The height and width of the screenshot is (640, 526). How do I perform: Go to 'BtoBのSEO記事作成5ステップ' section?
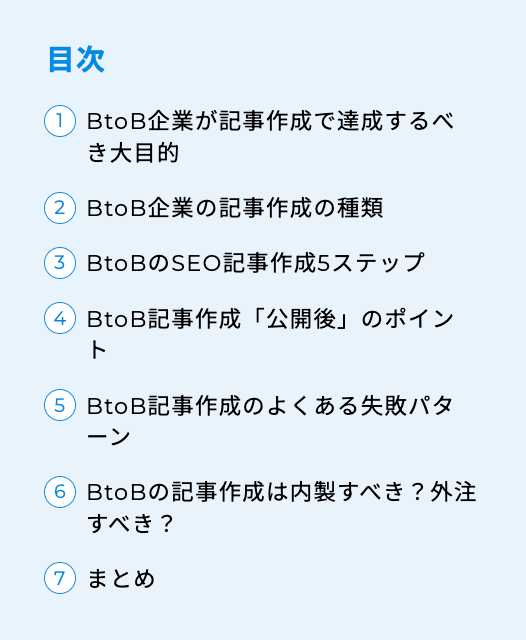point(256,263)
